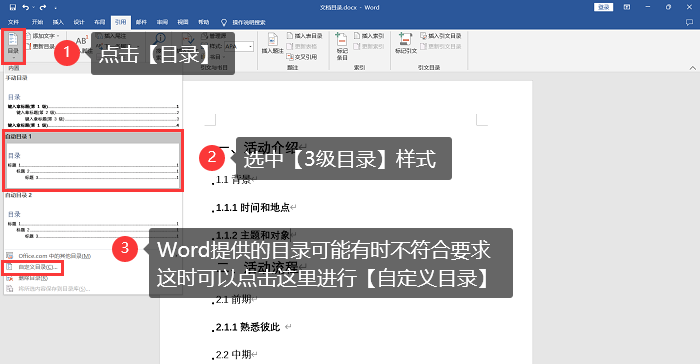Viewport: 700px width, 364px height.
Task: Click 插入引文目录 (Insert Table of Authorities)
Action: [x=441, y=36]
